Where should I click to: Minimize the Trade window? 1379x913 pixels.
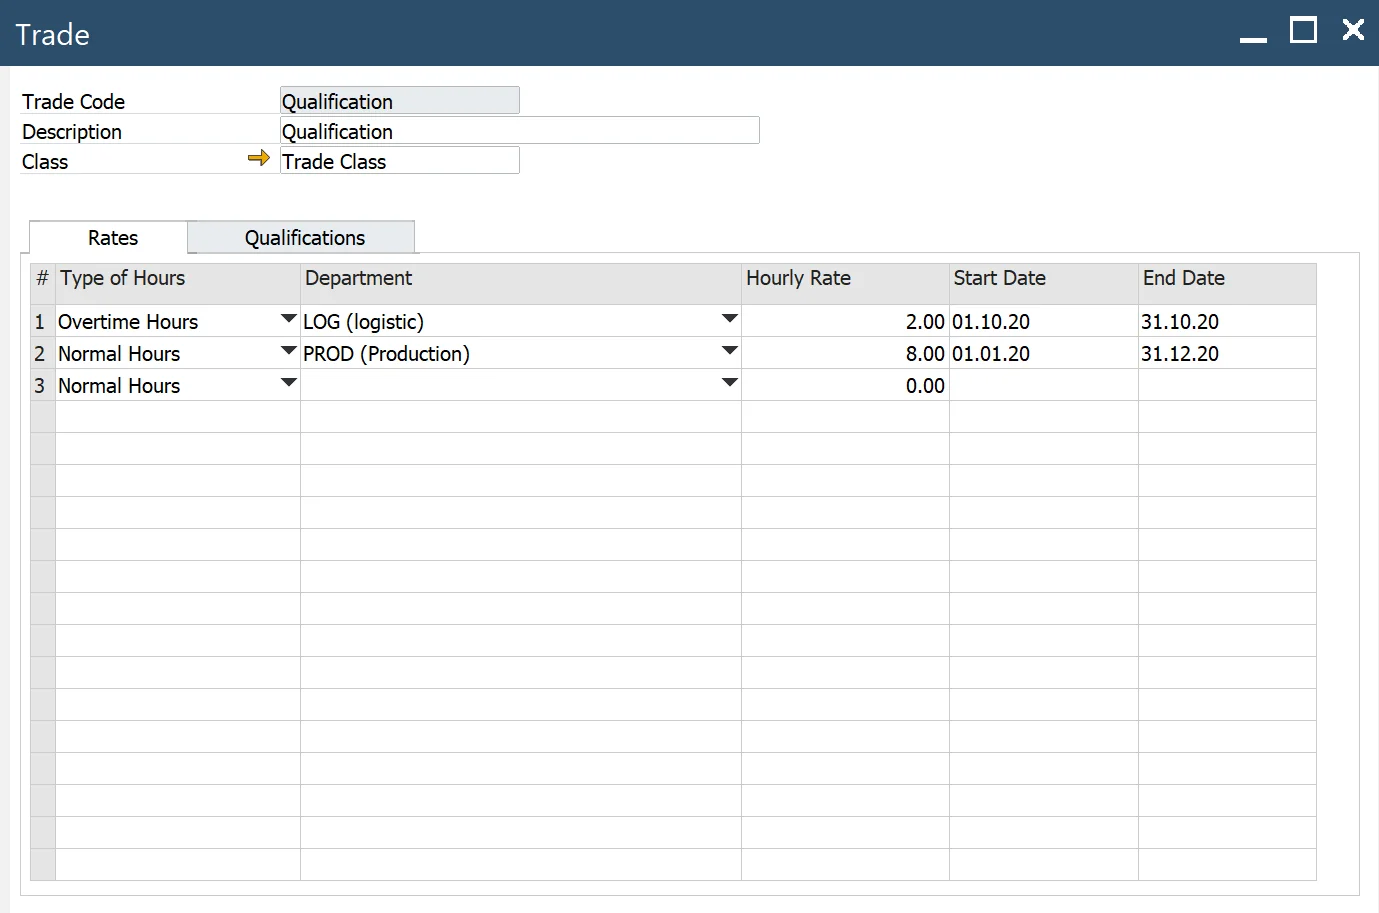coord(1253,33)
